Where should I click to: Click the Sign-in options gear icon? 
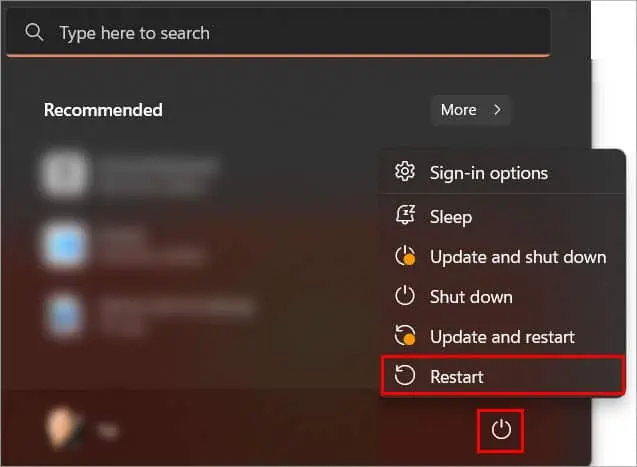pyautogui.click(x=405, y=172)
